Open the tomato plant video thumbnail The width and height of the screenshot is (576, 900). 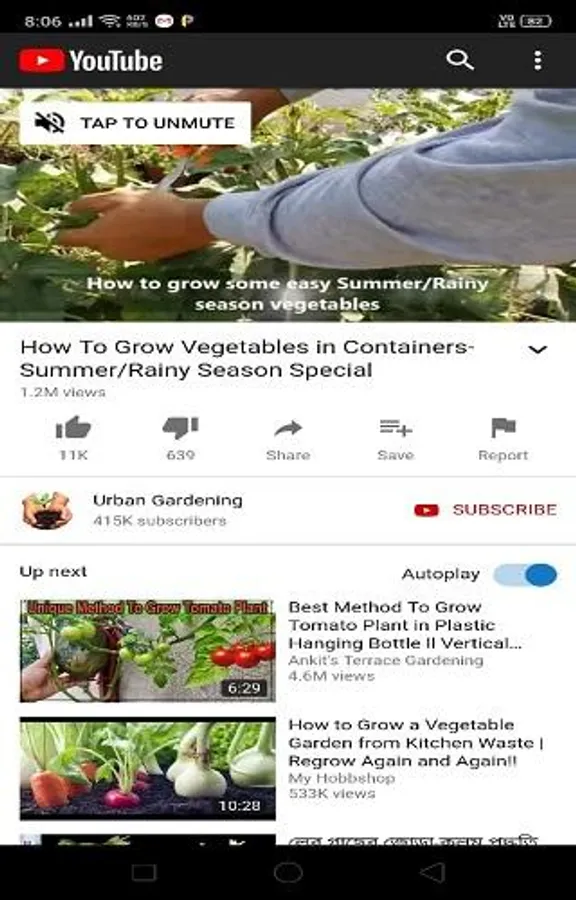click(x=147, y=651)
